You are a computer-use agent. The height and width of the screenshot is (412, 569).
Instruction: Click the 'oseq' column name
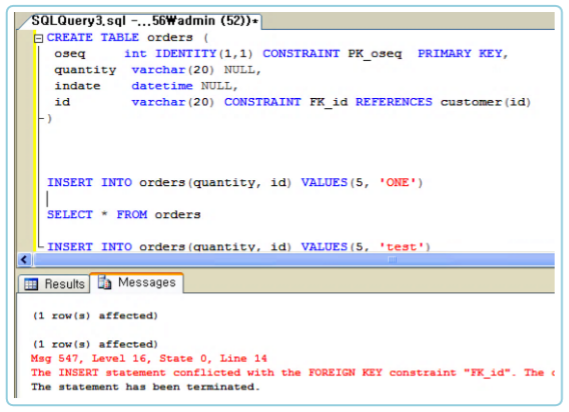point(70,54)
